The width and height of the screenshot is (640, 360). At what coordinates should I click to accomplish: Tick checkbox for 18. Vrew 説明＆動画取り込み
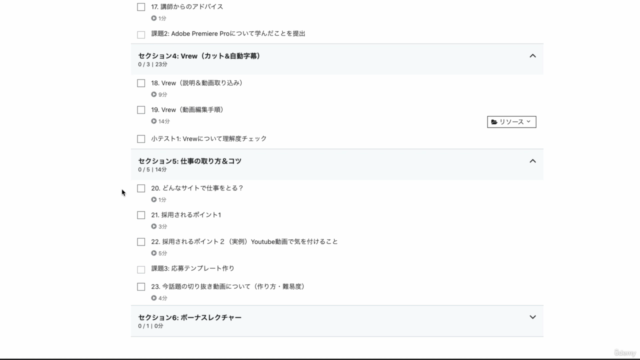coord(141,83)
